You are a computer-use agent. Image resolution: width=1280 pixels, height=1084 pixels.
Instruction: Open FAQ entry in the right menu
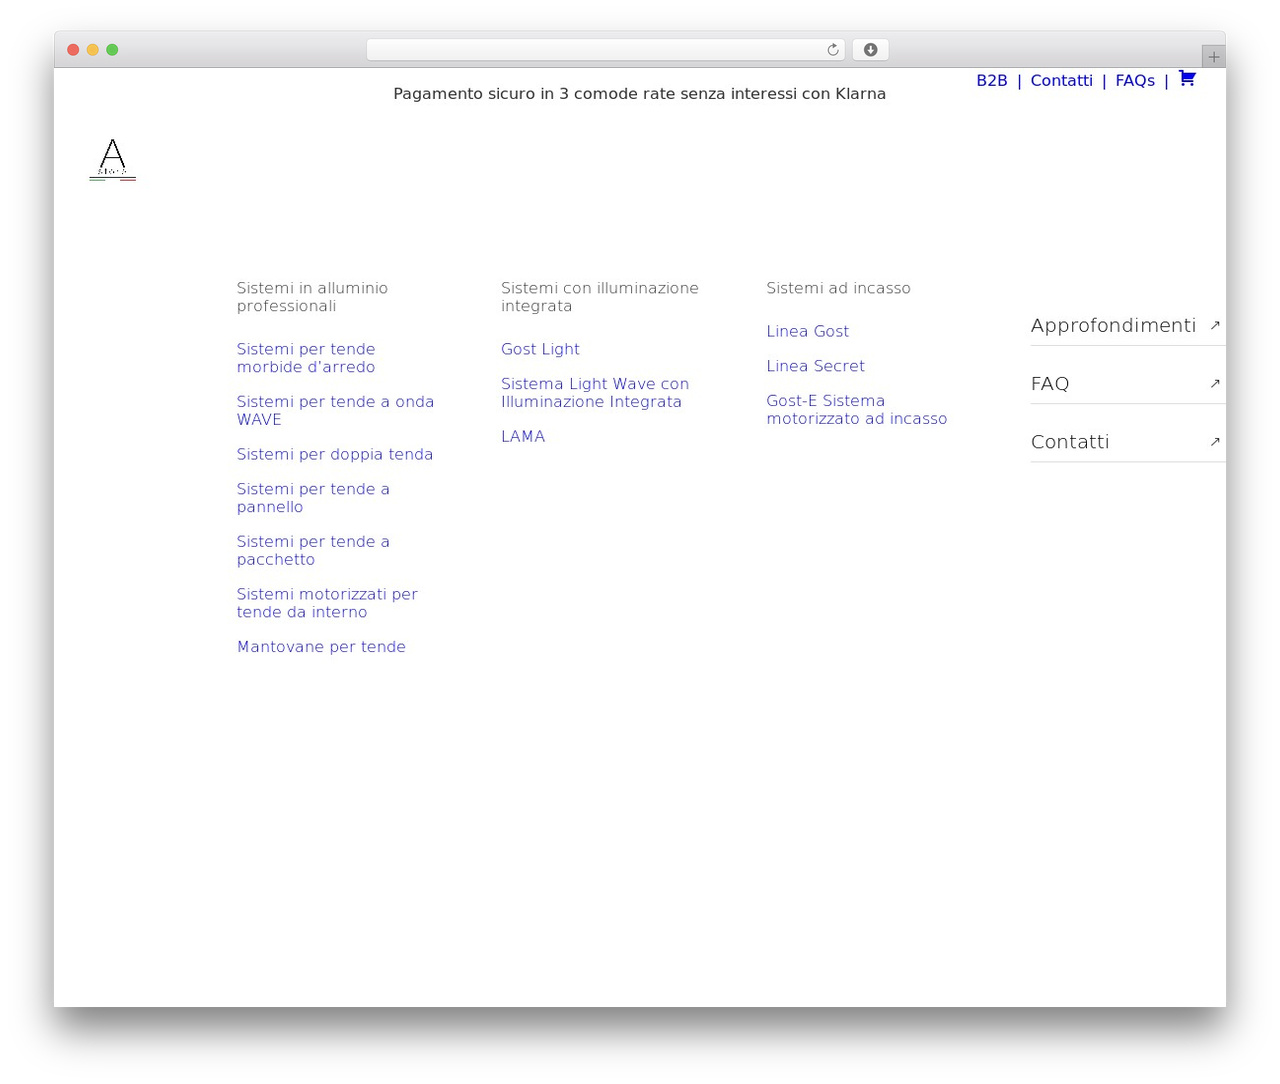(1050, 383)
